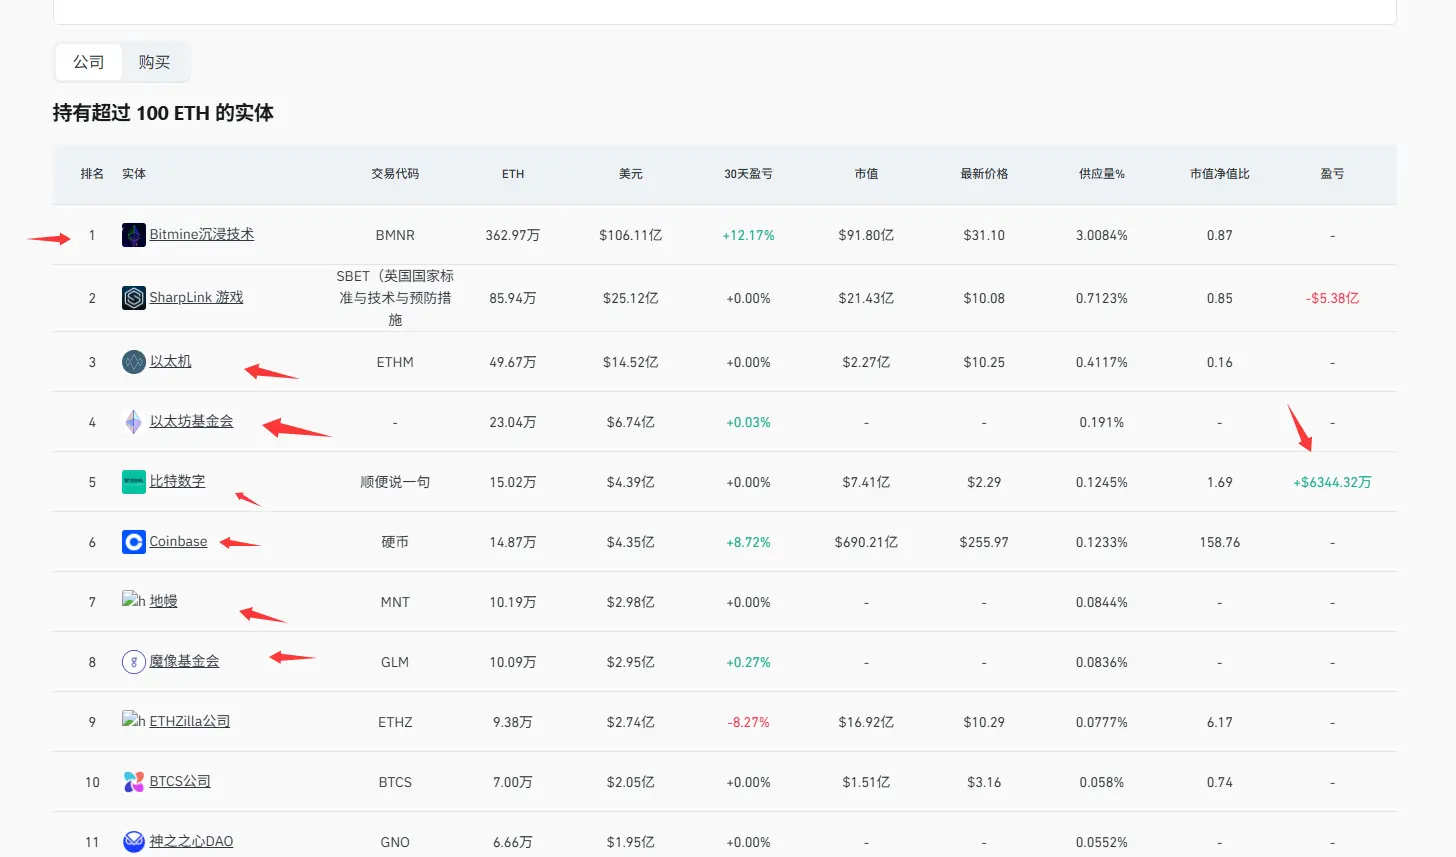Click the 以太机 round logo icon
Image resolution: width=1456 pixels, height=857 pixels.
134,362
